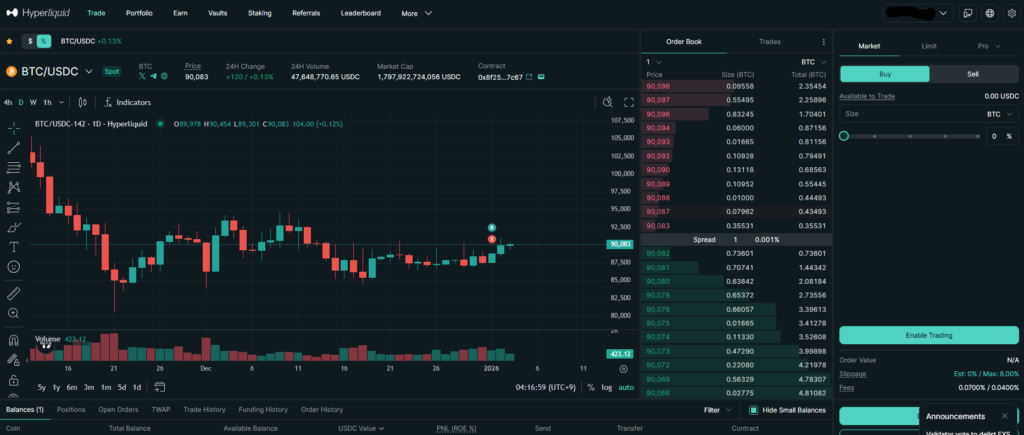
Task: Select the trend line drawing tool
Action: (x=14, y=147)
